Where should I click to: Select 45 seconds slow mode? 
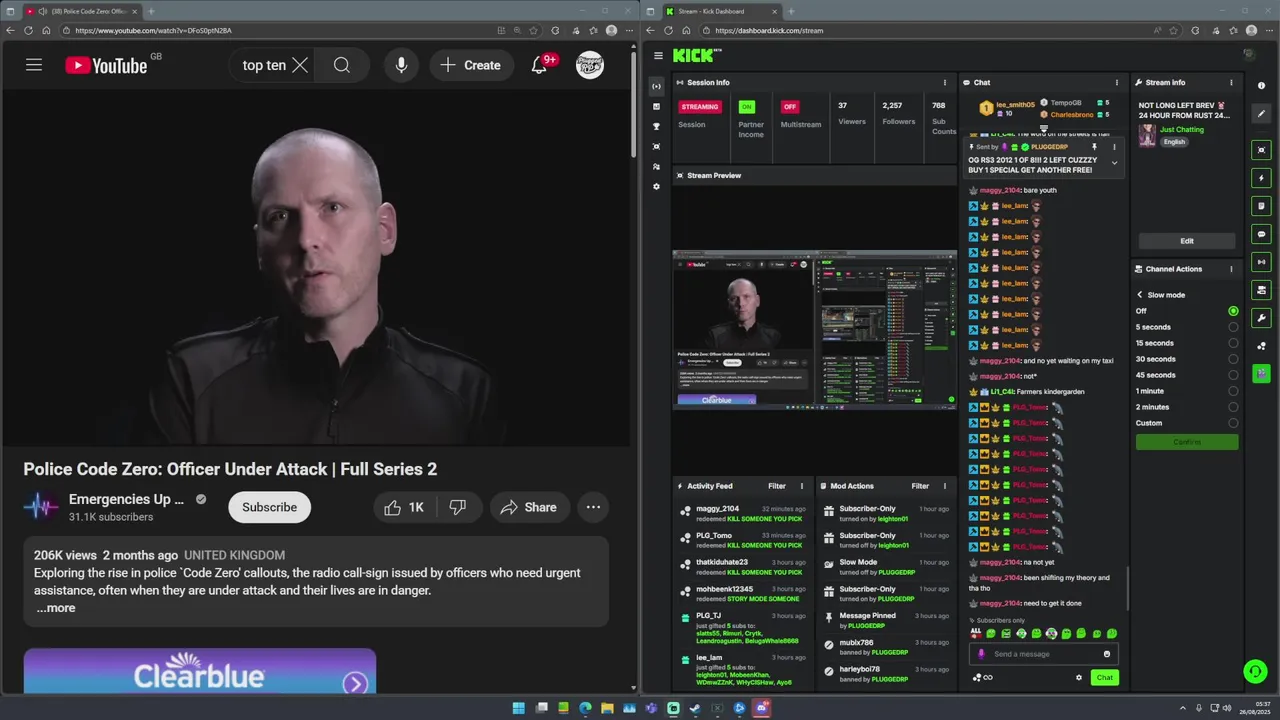coord(1233,375)
